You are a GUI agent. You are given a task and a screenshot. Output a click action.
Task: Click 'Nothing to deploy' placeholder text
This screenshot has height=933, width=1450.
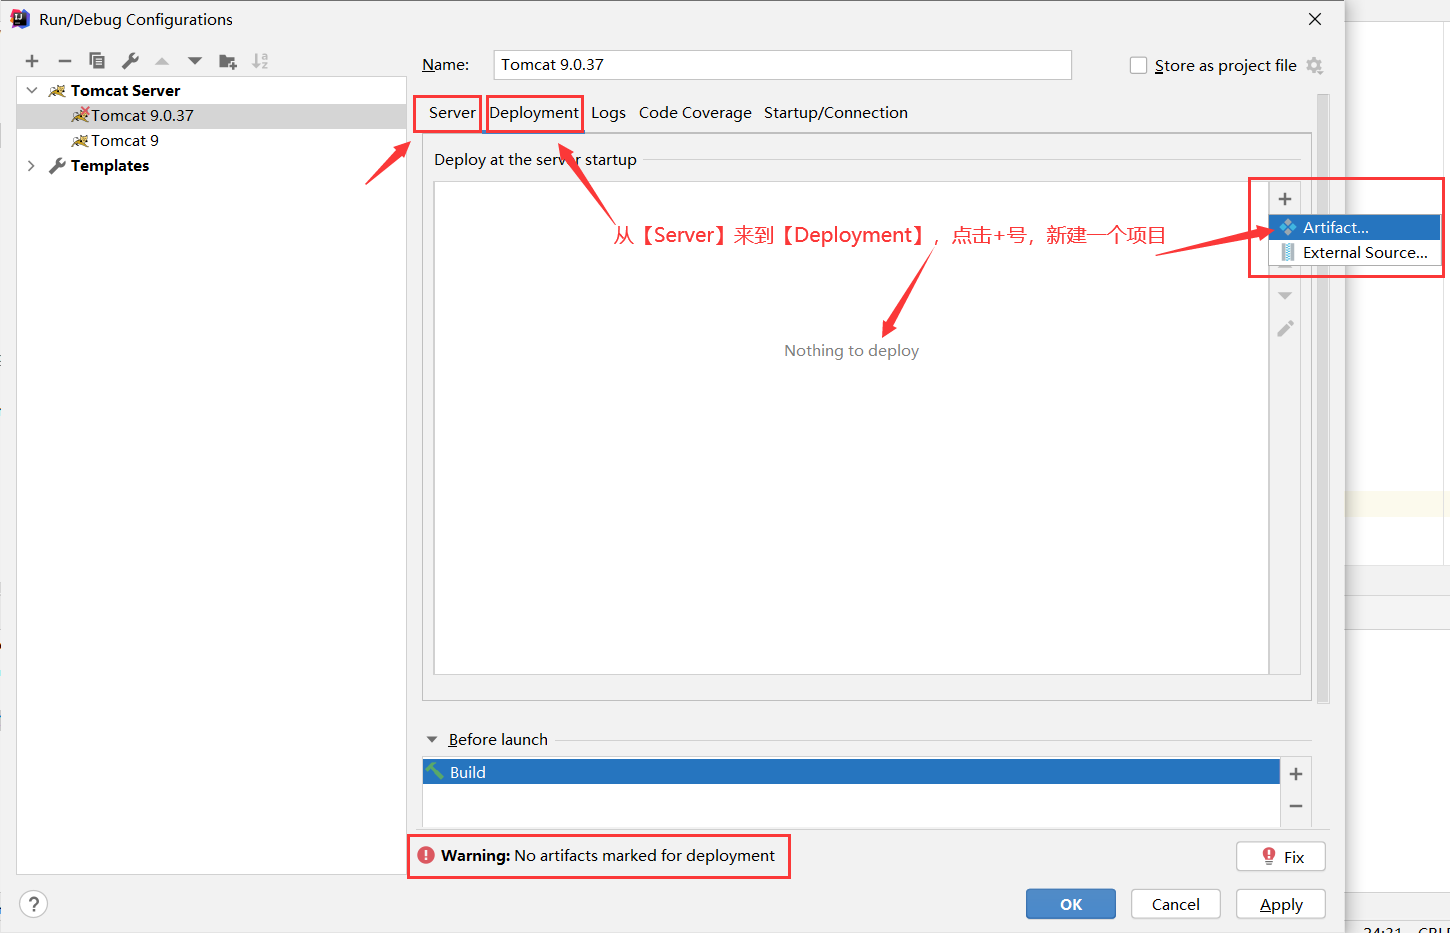pyautogui.click(x=851, y=351)
